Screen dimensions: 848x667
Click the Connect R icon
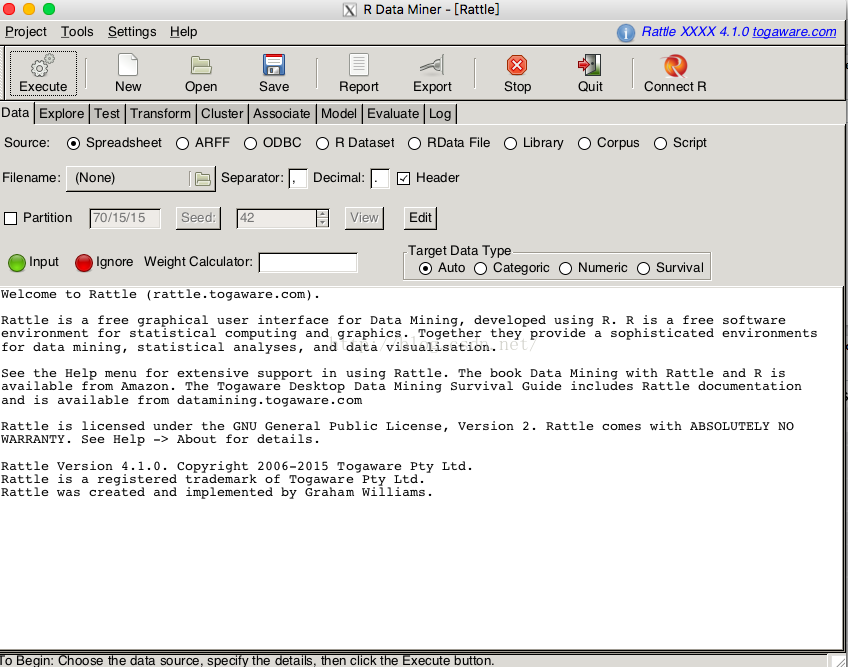point(675,65)
